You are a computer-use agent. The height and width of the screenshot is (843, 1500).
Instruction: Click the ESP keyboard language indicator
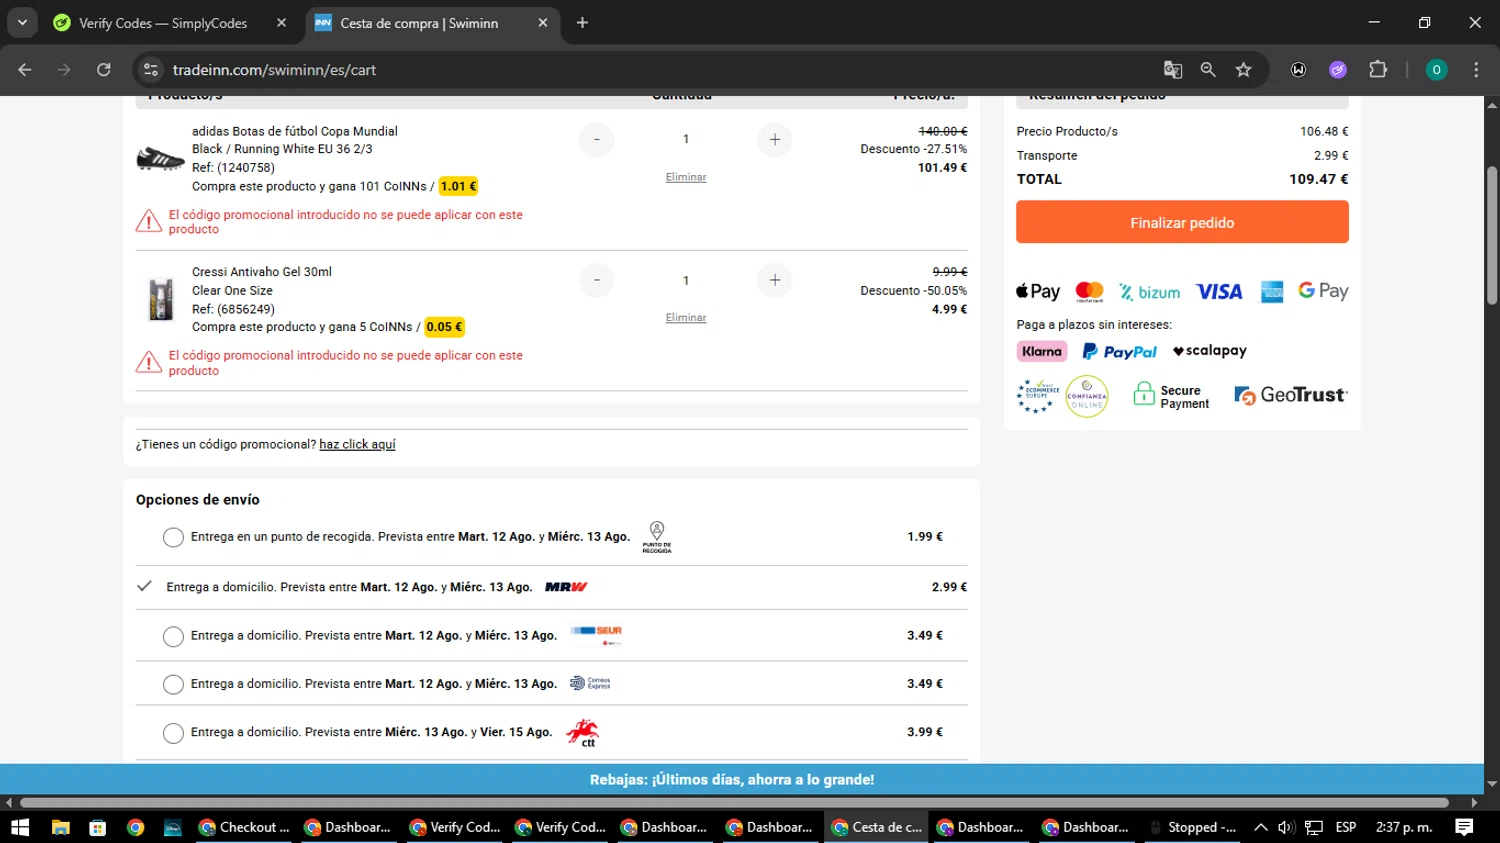pyautogui.click(x=1346, y=827)
